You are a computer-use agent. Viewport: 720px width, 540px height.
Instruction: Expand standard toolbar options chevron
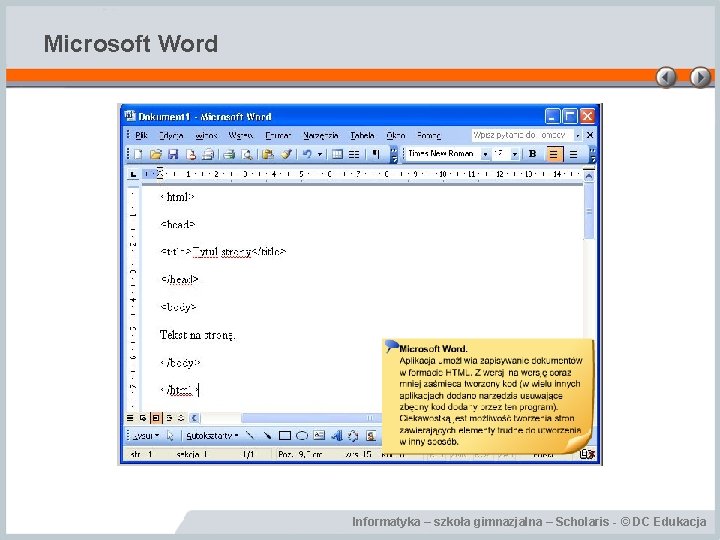394,154
